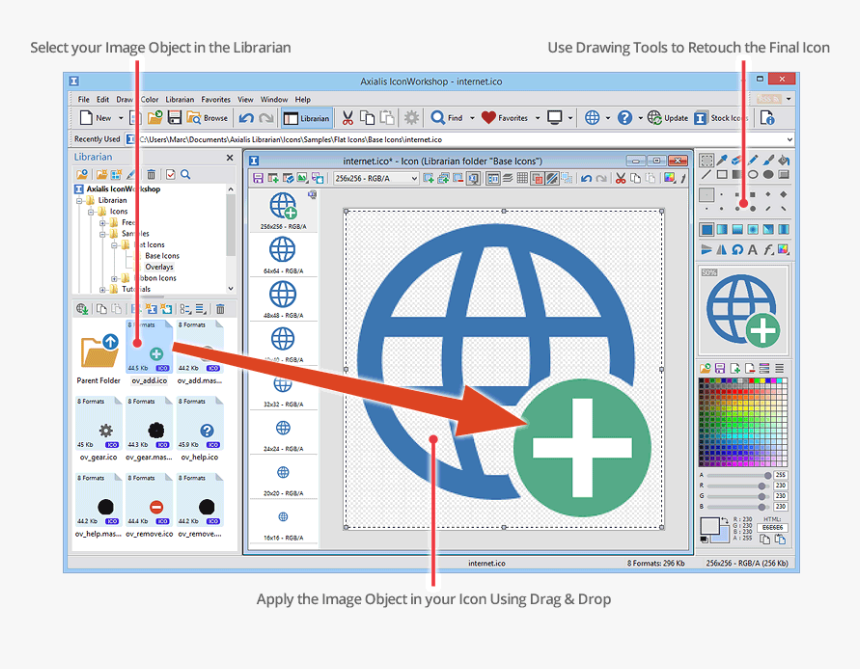Select the gradient rectangle tool
Viewport: 860px width, 669px height.
(x=737, y=175)
